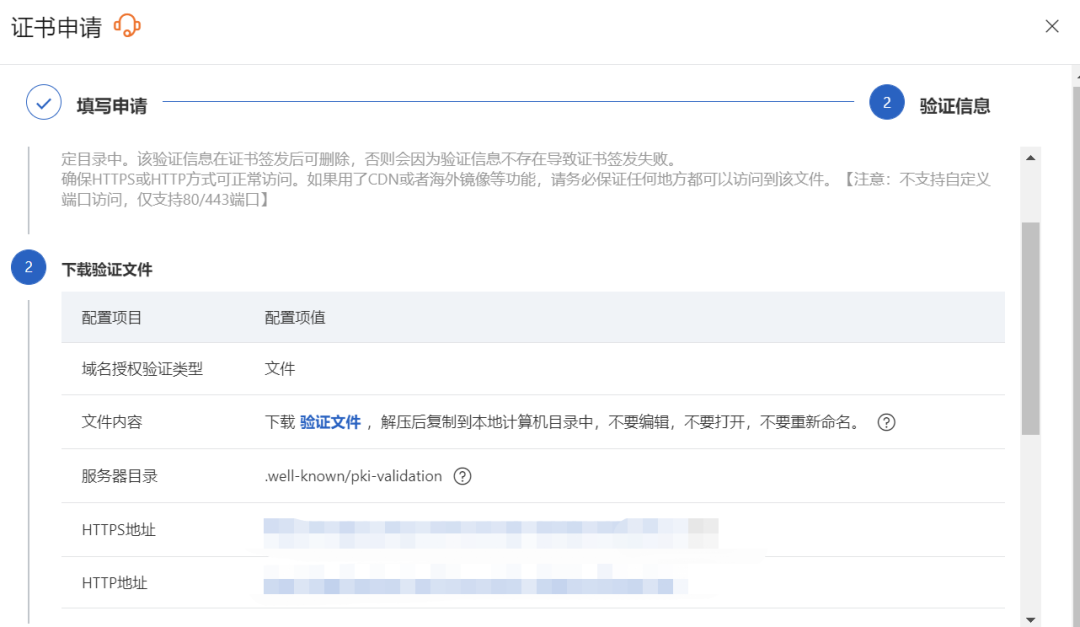1080x627 pixels.
Task: Click the completed checkmark step circle
Action: click(x=44, y=103)
